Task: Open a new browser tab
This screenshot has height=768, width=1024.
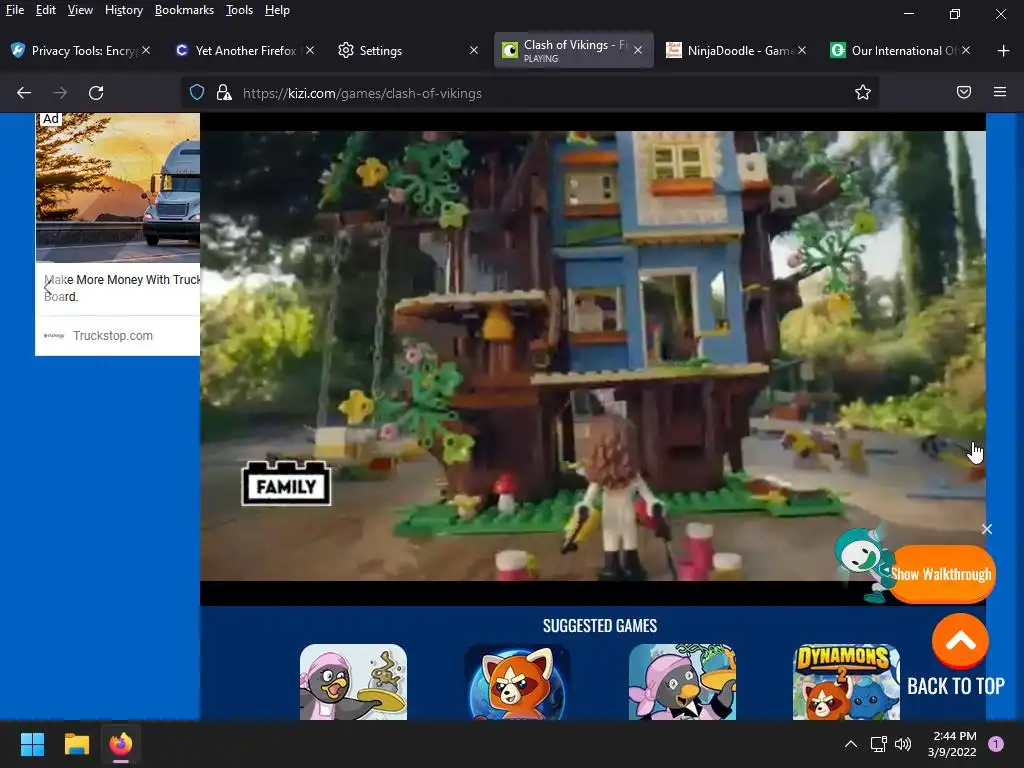Action: 1004,50
